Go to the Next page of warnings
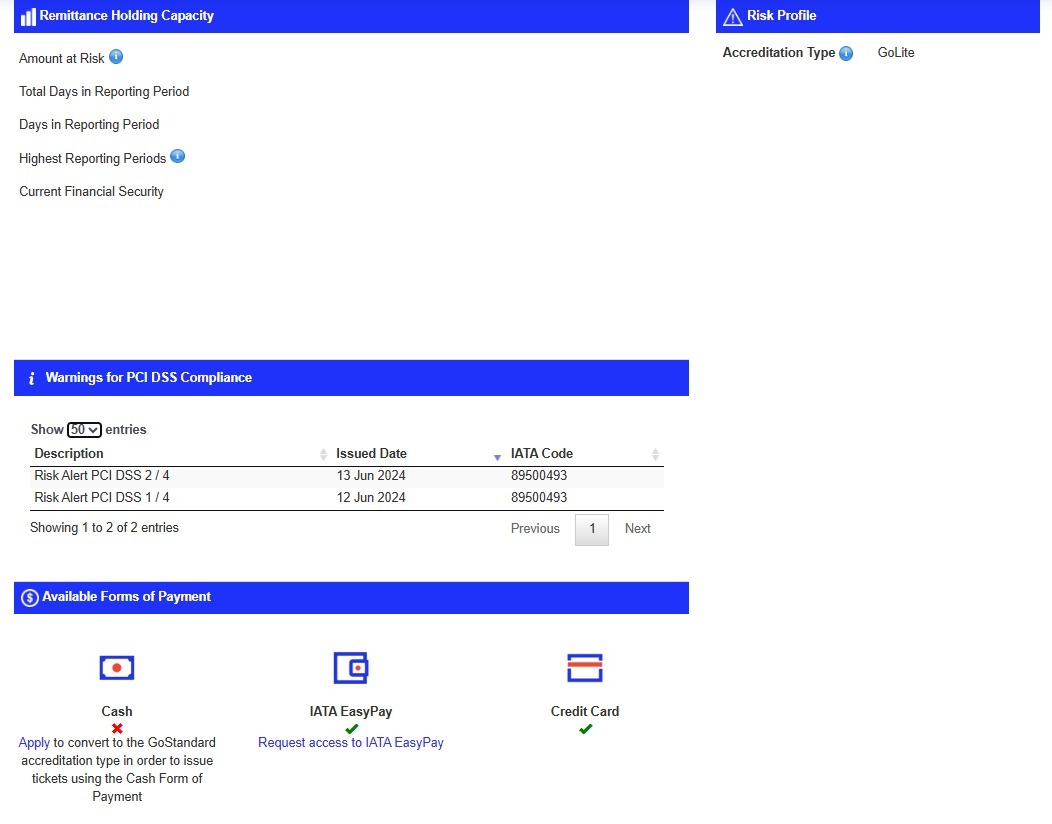 click(637, 529)
